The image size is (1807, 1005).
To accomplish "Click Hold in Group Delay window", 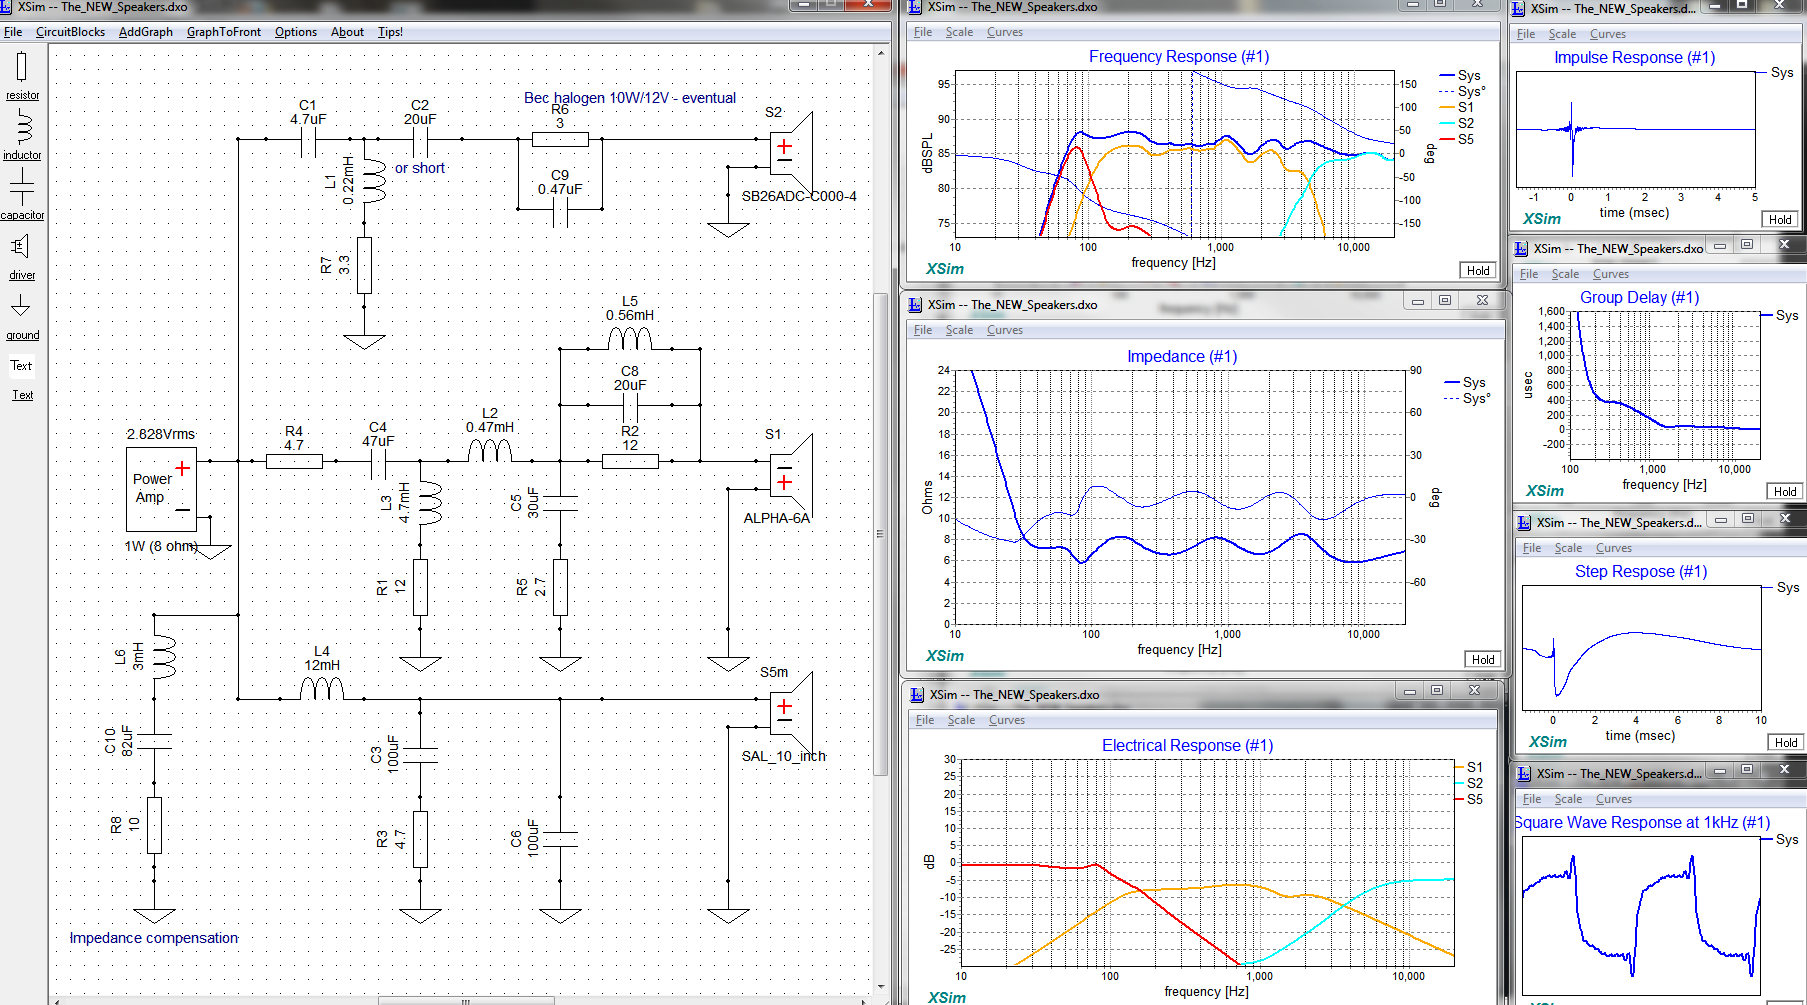I will point(1785,492).
